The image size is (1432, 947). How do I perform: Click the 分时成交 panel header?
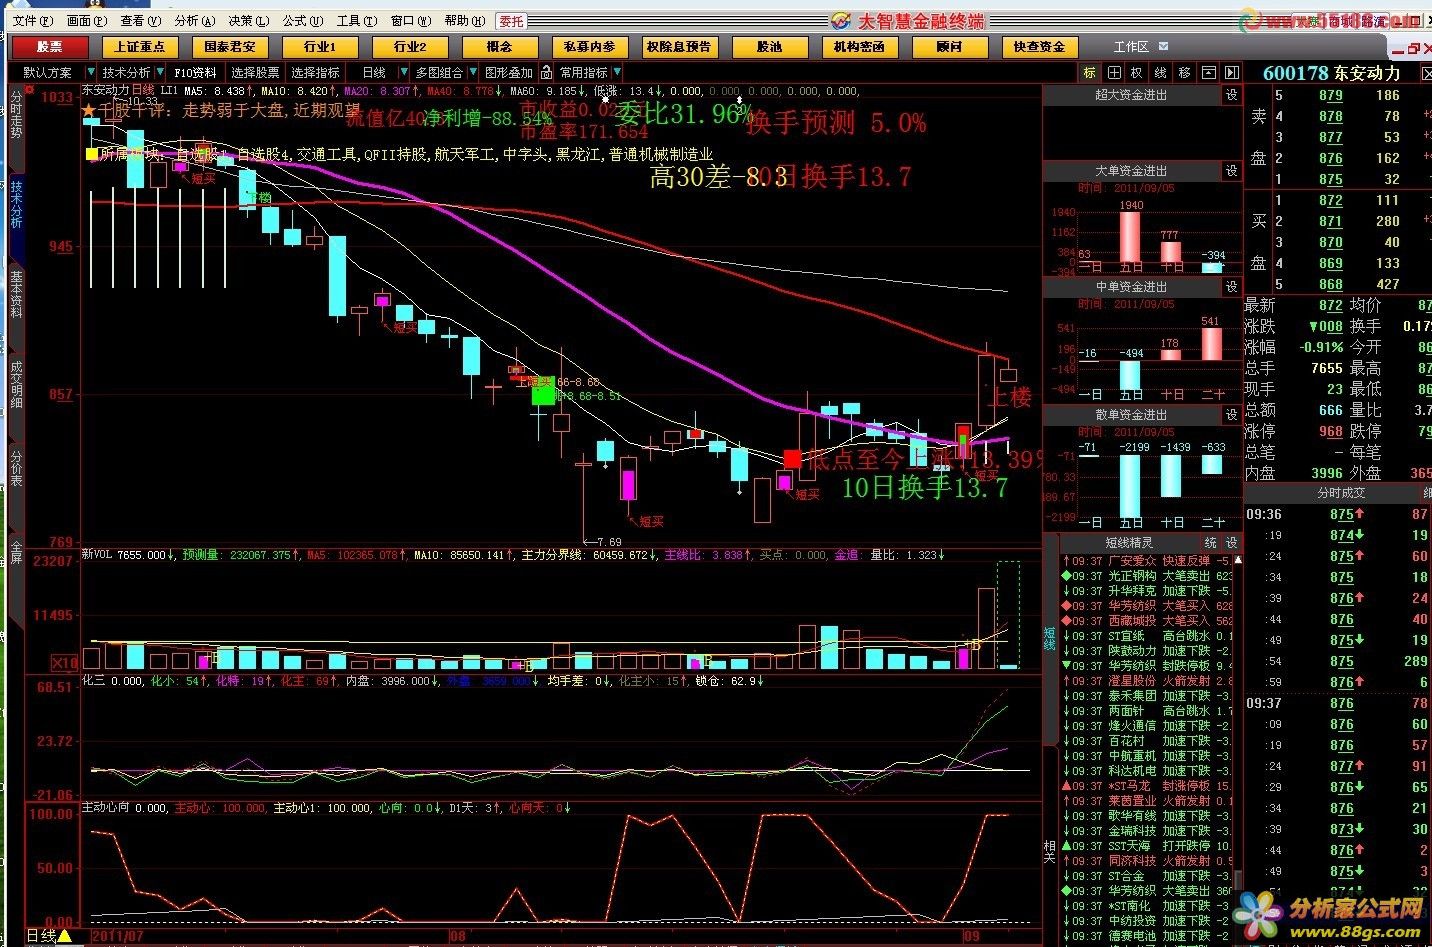pos(1341,493)
